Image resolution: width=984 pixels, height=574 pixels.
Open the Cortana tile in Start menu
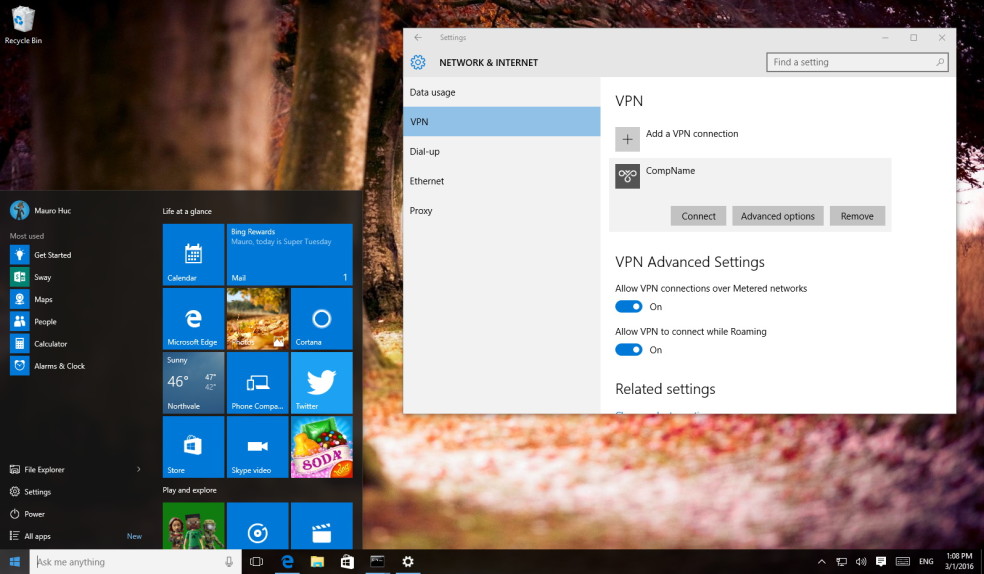(321, 318)
